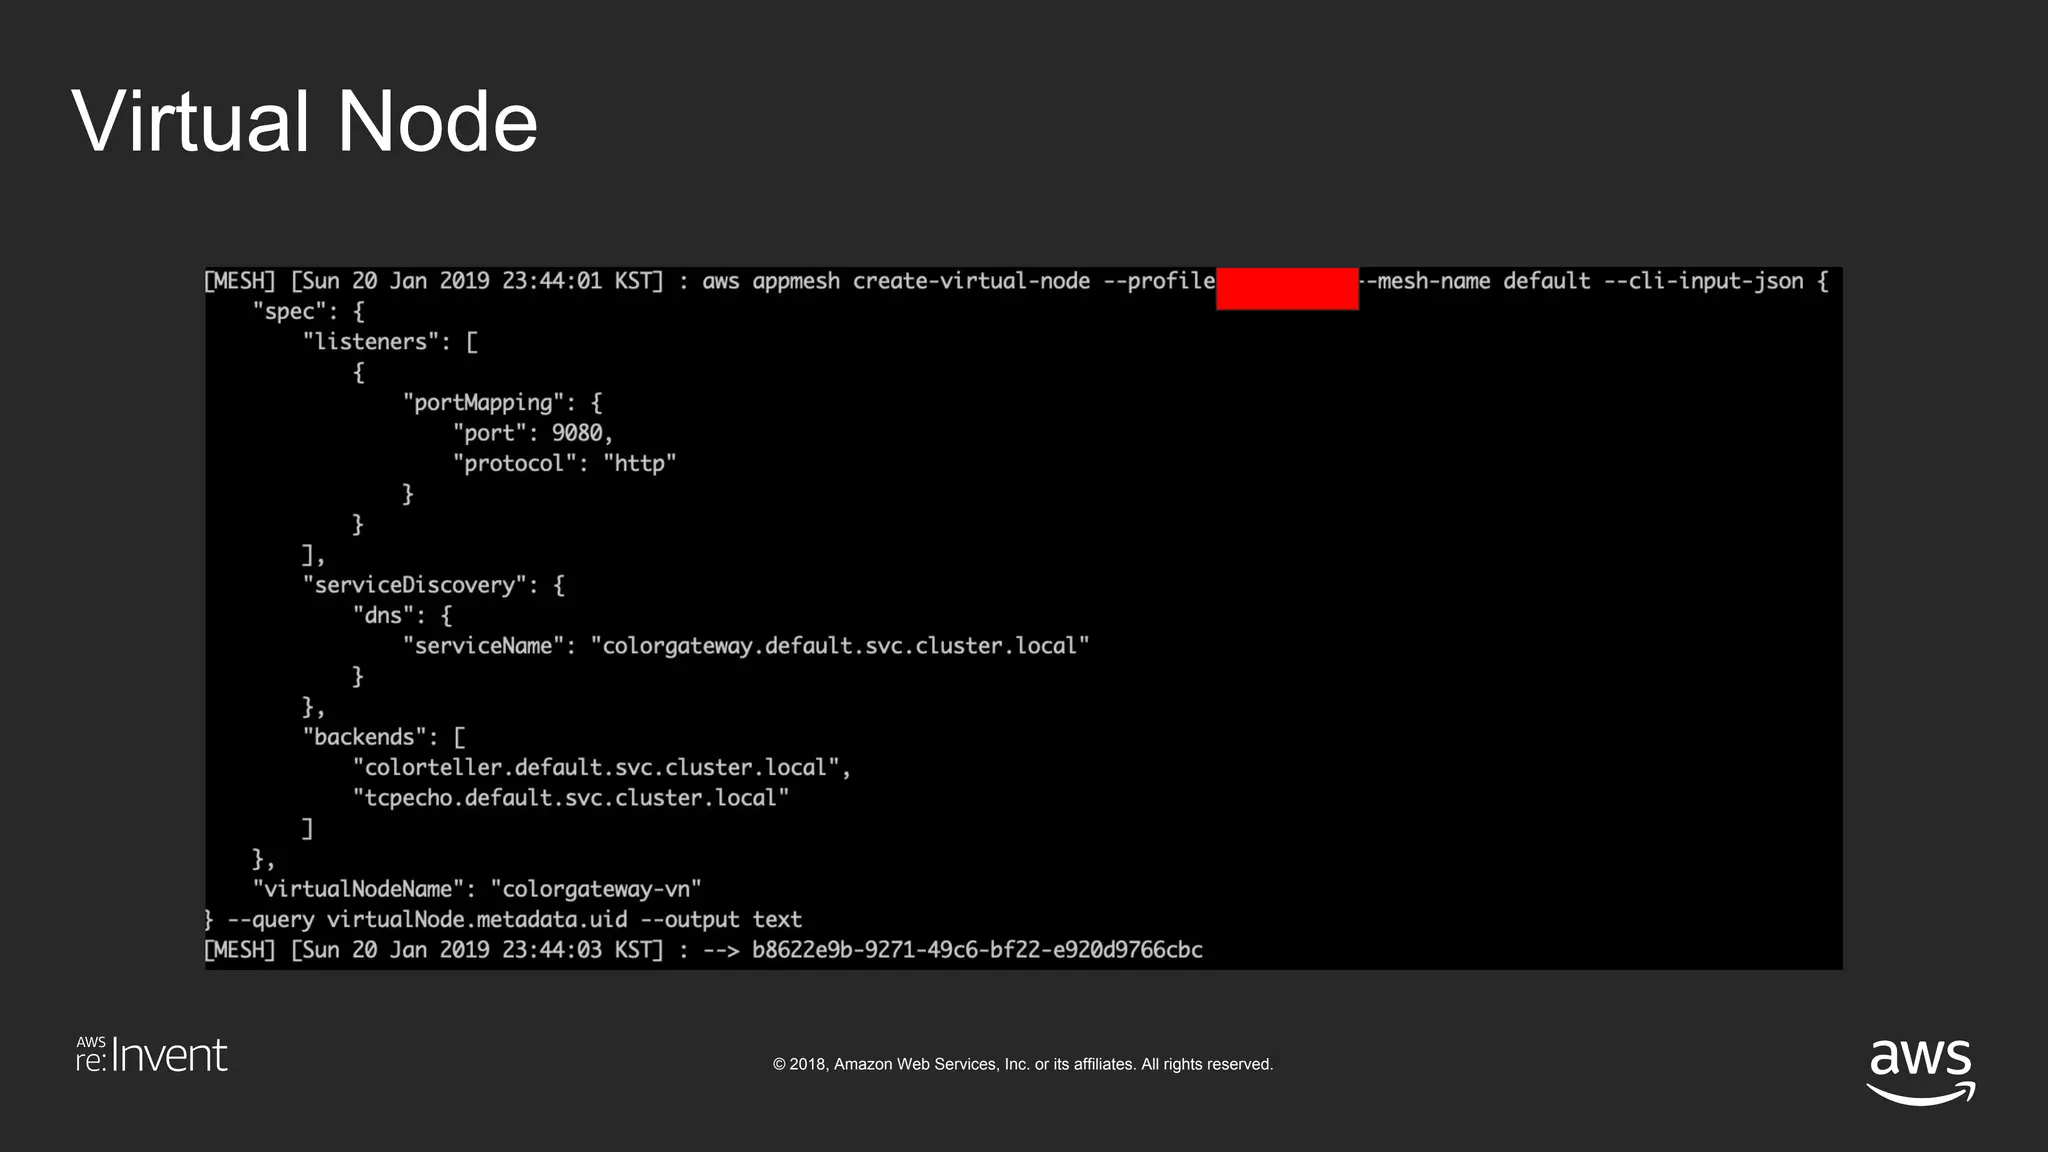The width and height of the screenshot is (2048, 1152).
Task: Click the tcpecho.default.svc.cluster.local backend
Action: 570,798
